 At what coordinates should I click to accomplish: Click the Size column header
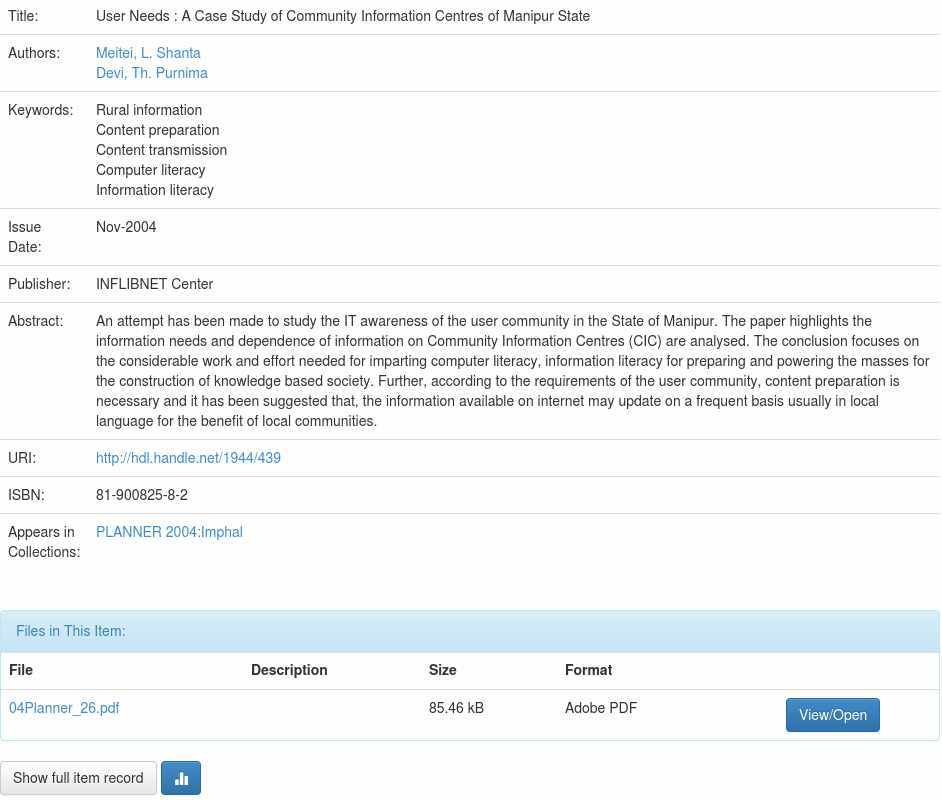[442, 670]
